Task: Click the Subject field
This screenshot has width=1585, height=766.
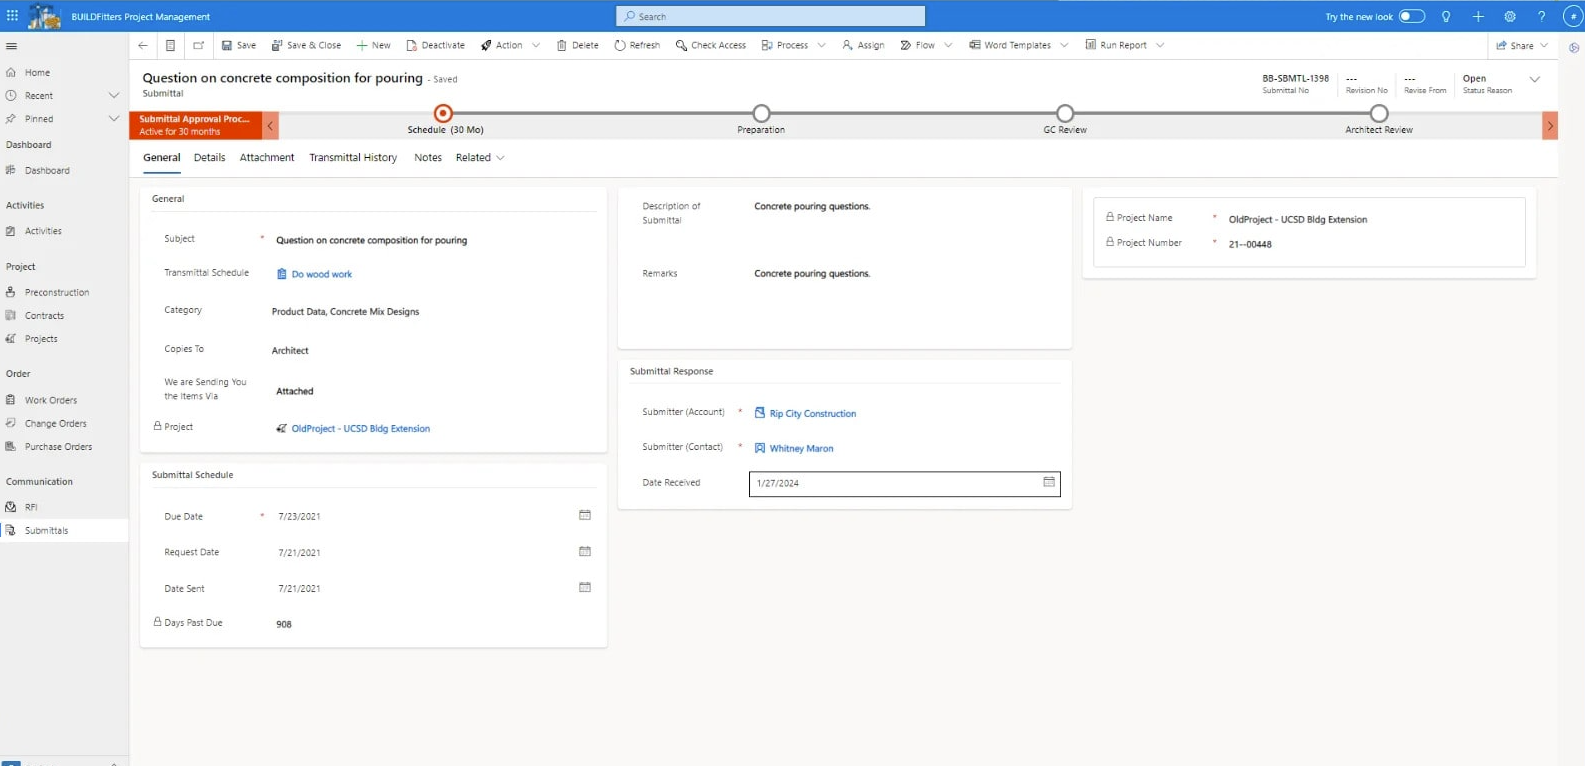Action: click(432, 240)
